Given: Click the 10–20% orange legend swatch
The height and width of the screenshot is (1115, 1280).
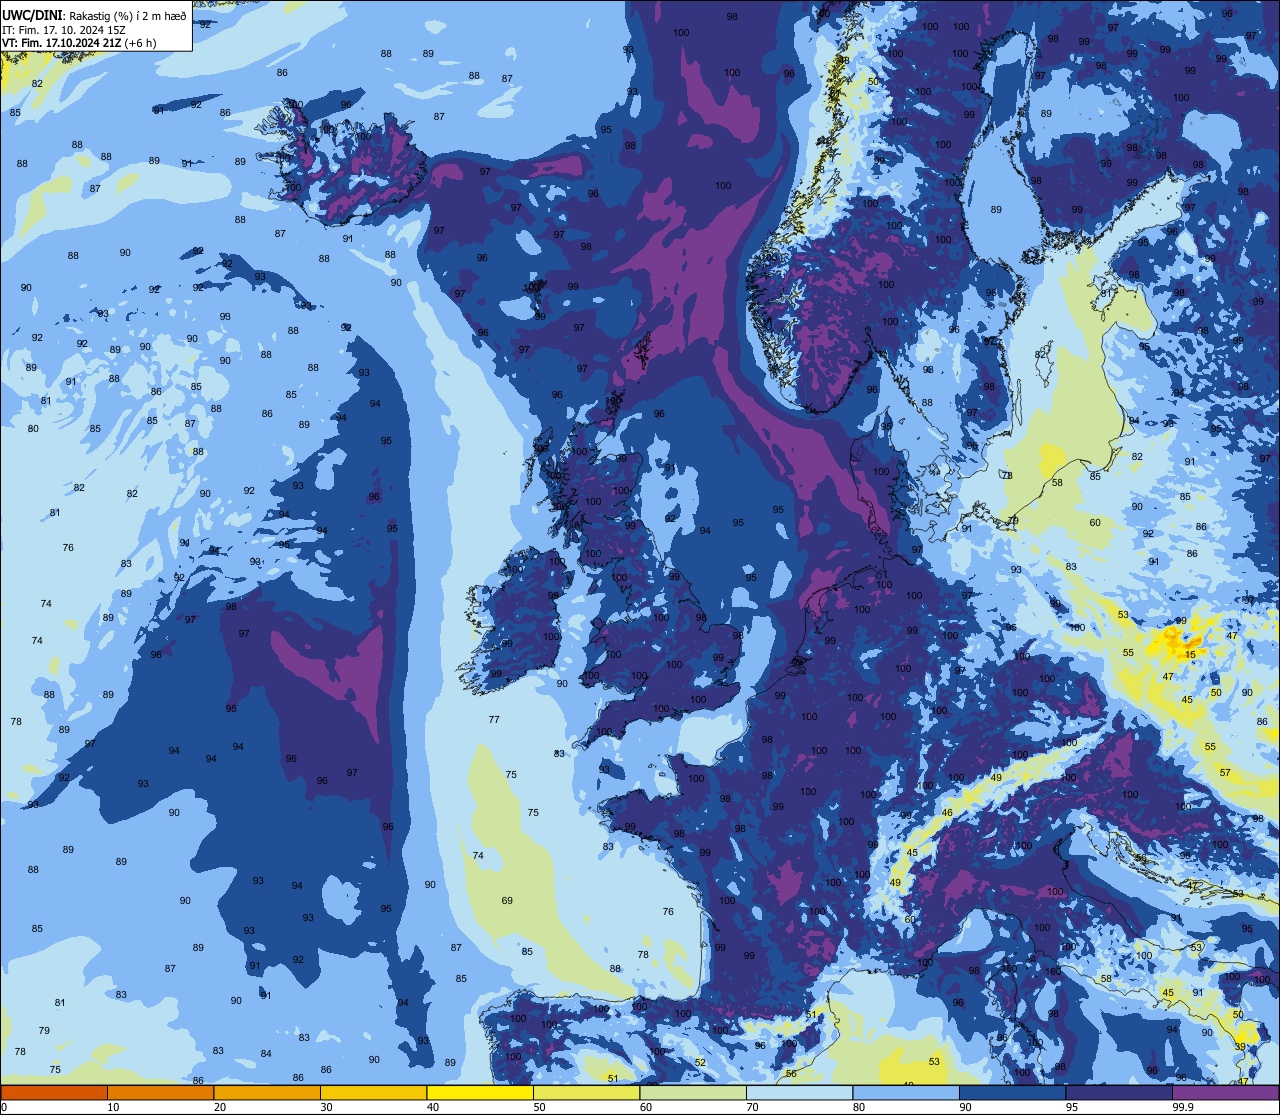Looking at the screenshot, I should (160, 1093).
